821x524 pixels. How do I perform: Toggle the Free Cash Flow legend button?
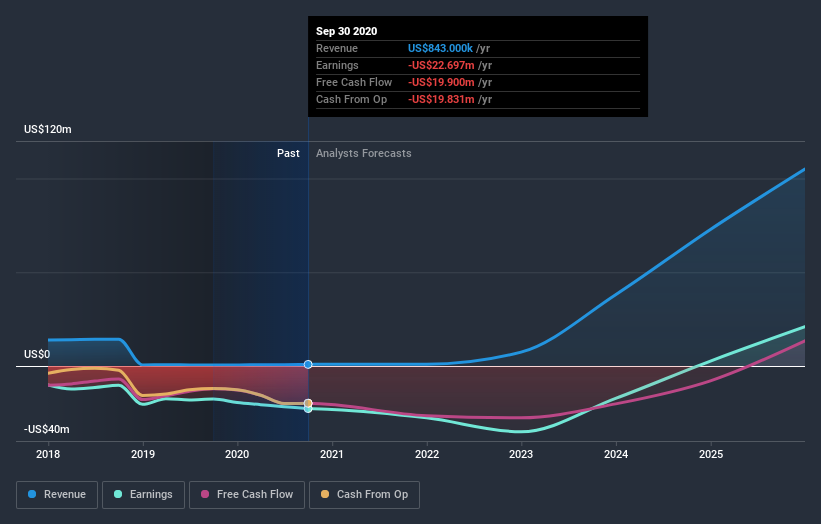(247, 495)
